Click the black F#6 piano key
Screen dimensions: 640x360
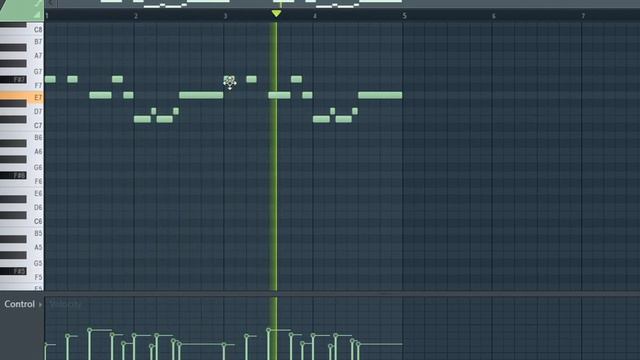tap(13, 175)
